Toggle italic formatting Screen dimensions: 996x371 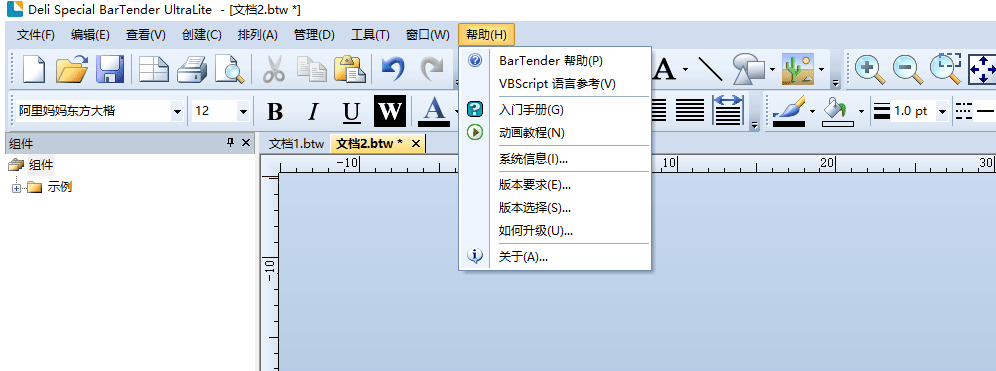coord(312,111)
